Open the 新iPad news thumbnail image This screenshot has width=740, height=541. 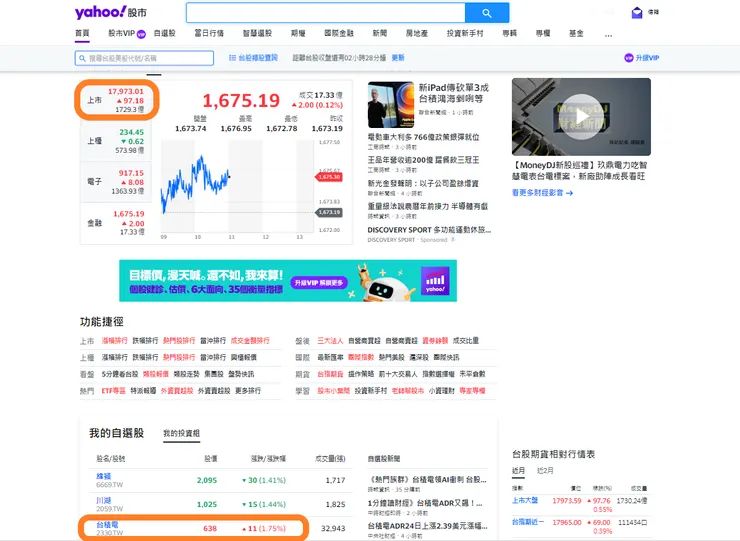tap(391, 105)
